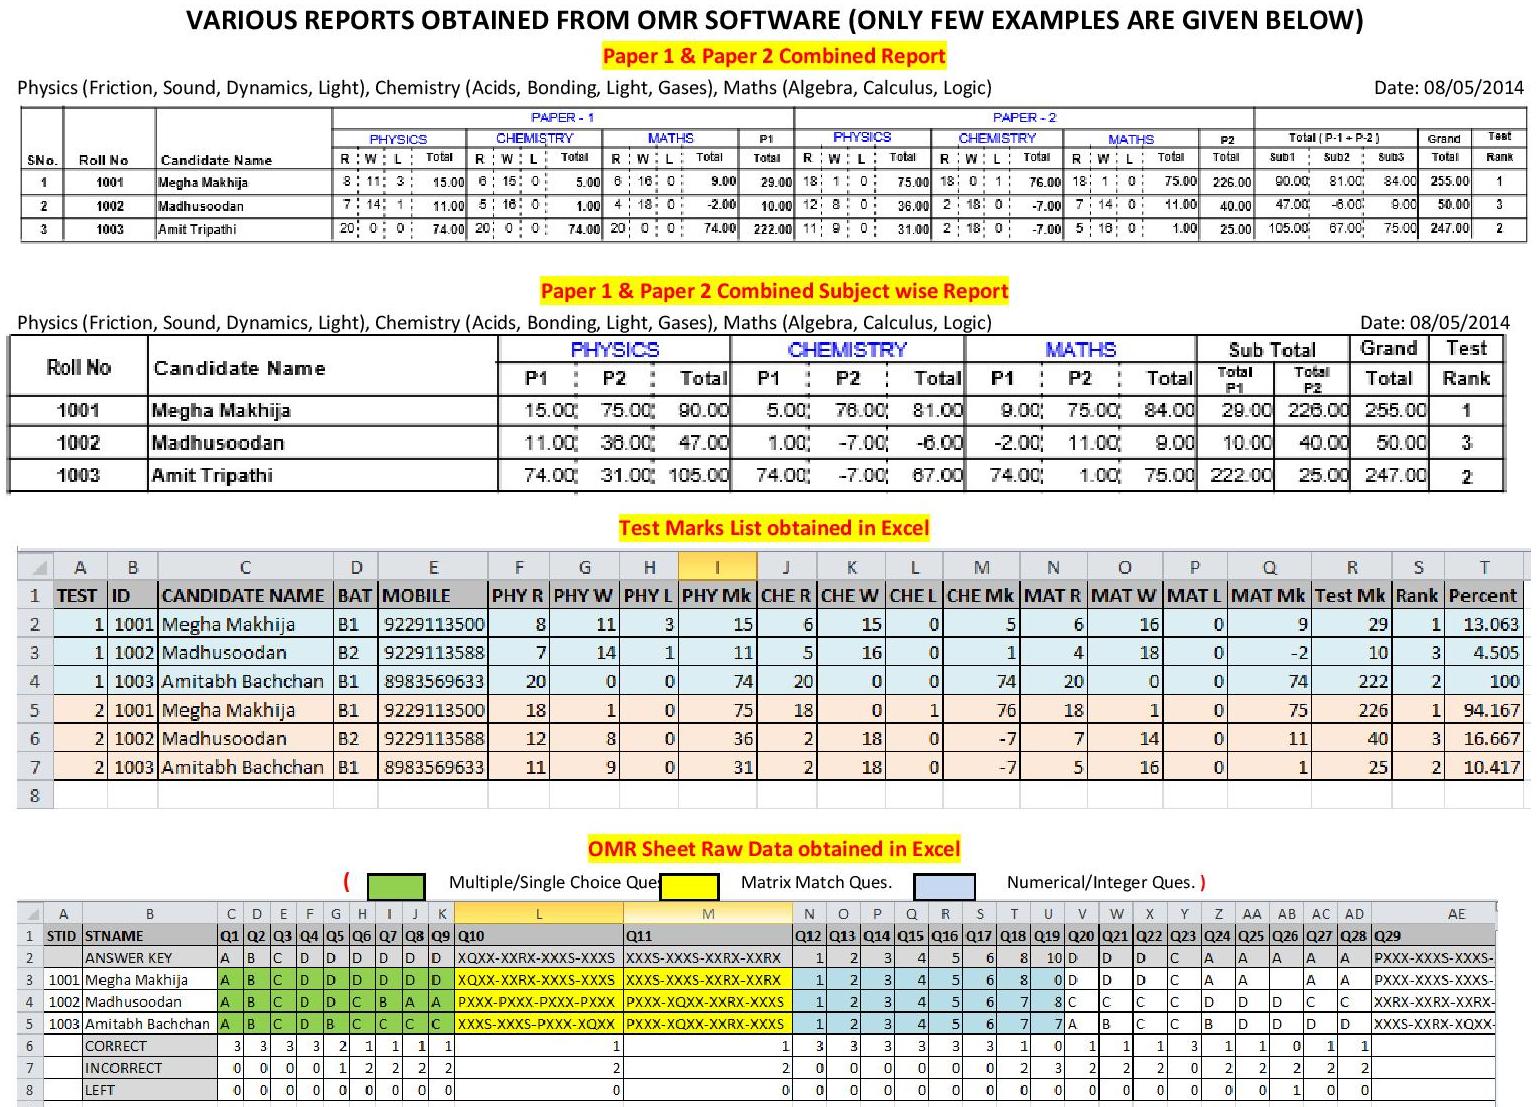Click 'Sub Total' header in the Subject wise Report
This screenshot has height=1107, width=1540.
1272,350
